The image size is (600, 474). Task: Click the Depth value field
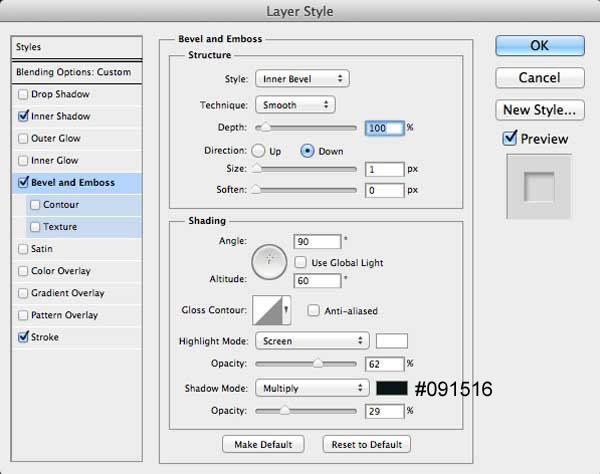point(385,128)
